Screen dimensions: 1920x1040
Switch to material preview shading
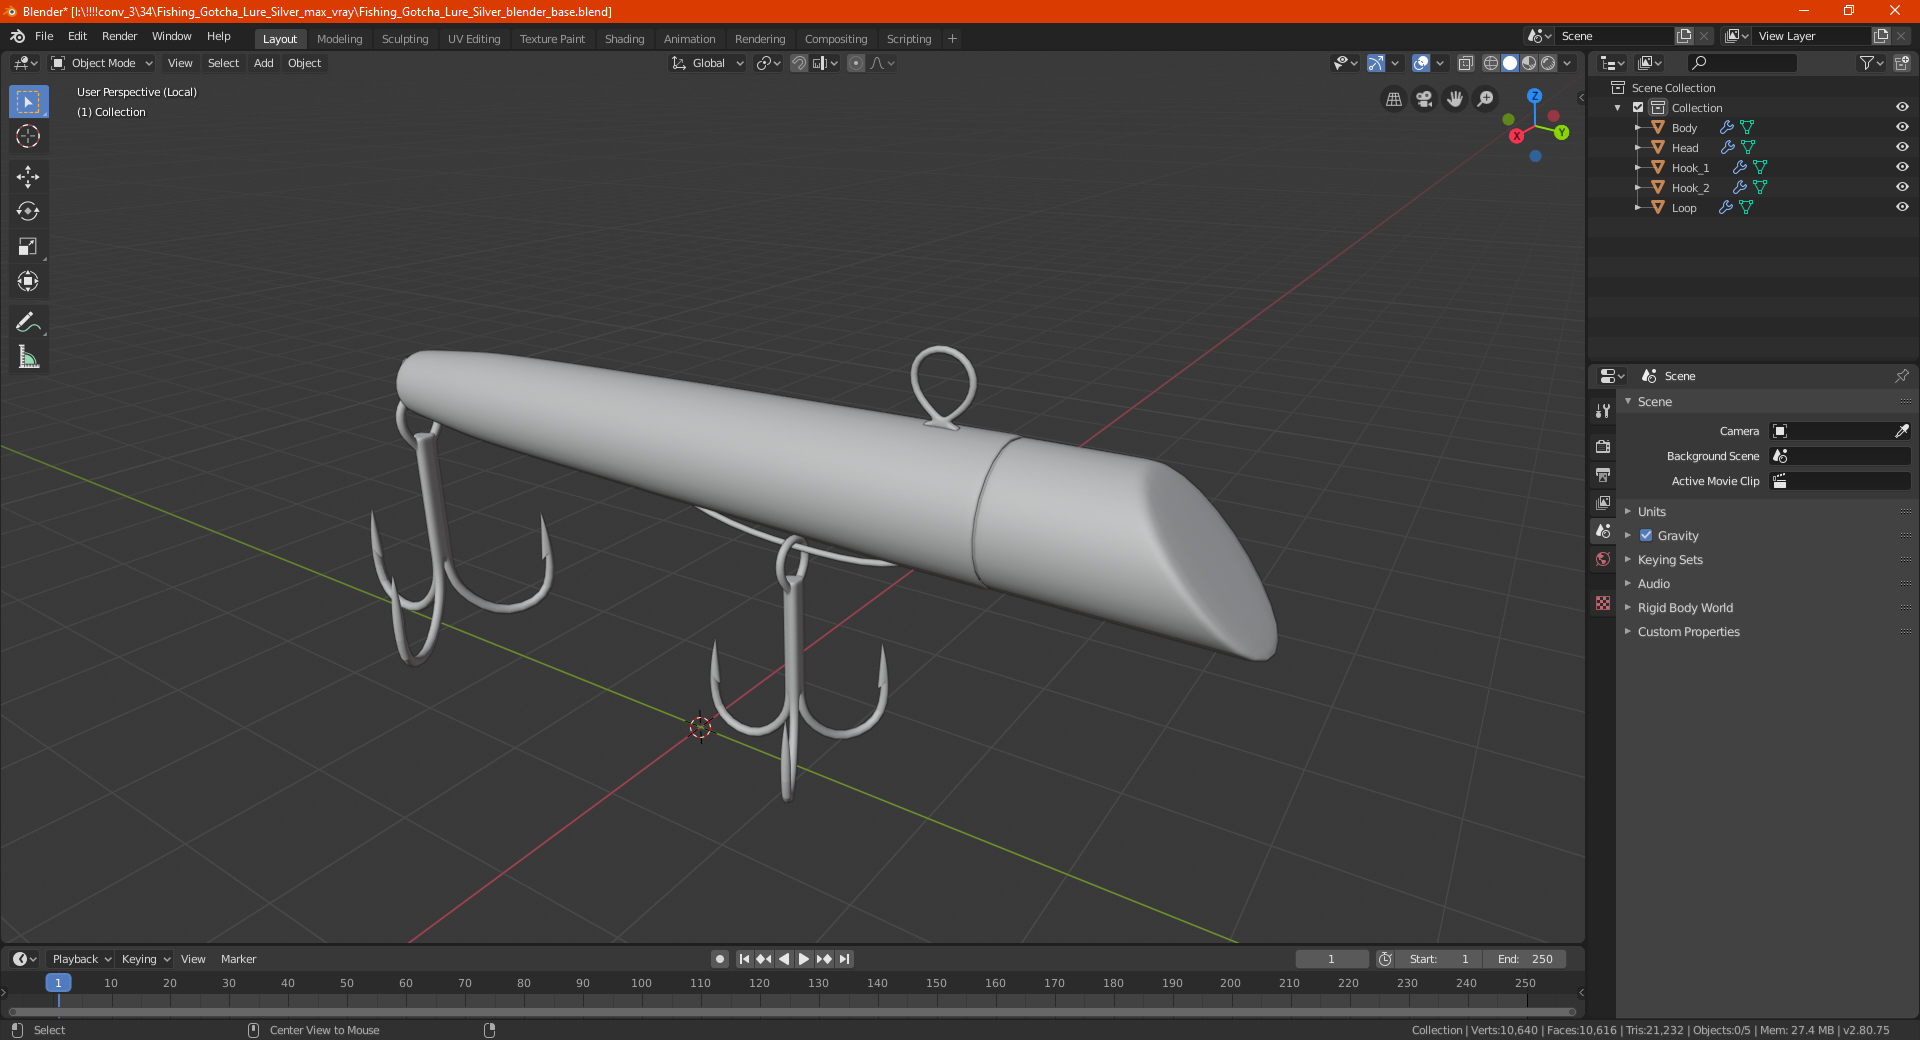point(1529,63)
